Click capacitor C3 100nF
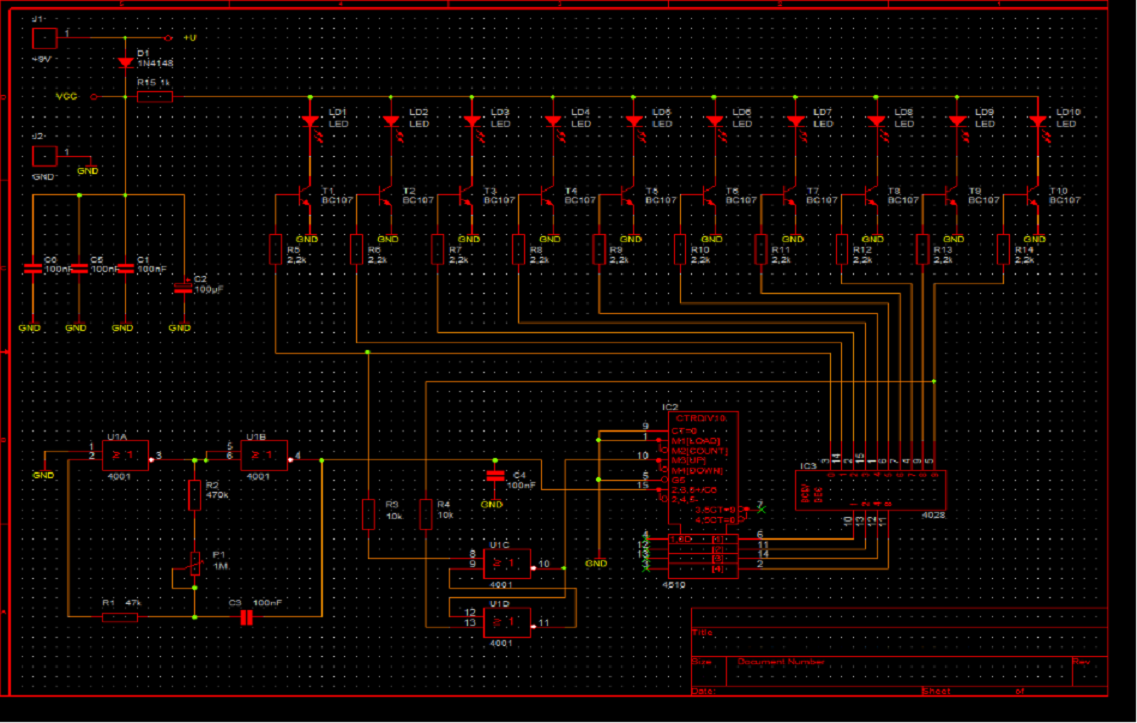 click(247, 618)
